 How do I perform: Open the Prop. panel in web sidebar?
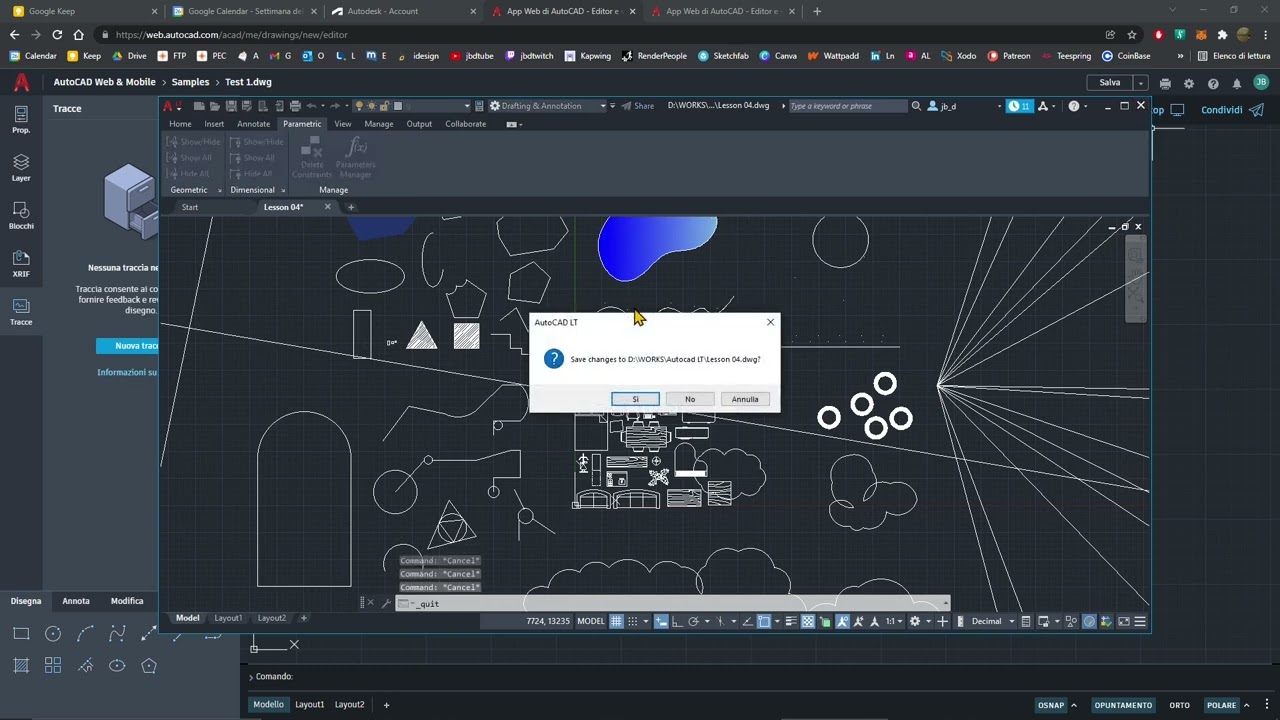click(x=21, y=120)
